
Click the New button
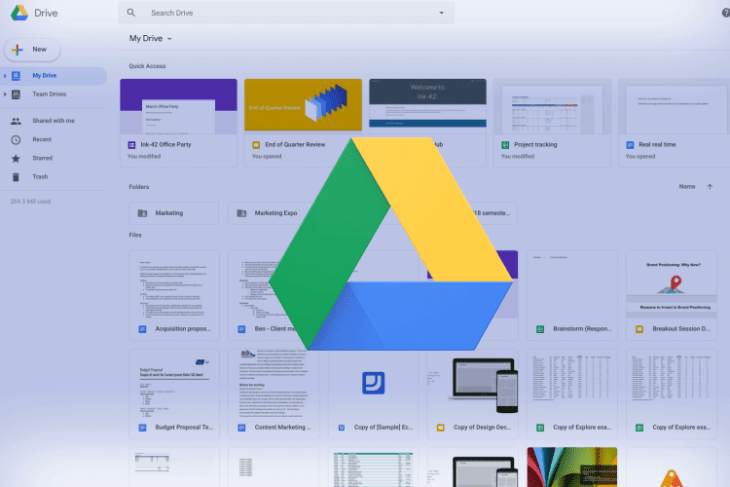[32, 49]
